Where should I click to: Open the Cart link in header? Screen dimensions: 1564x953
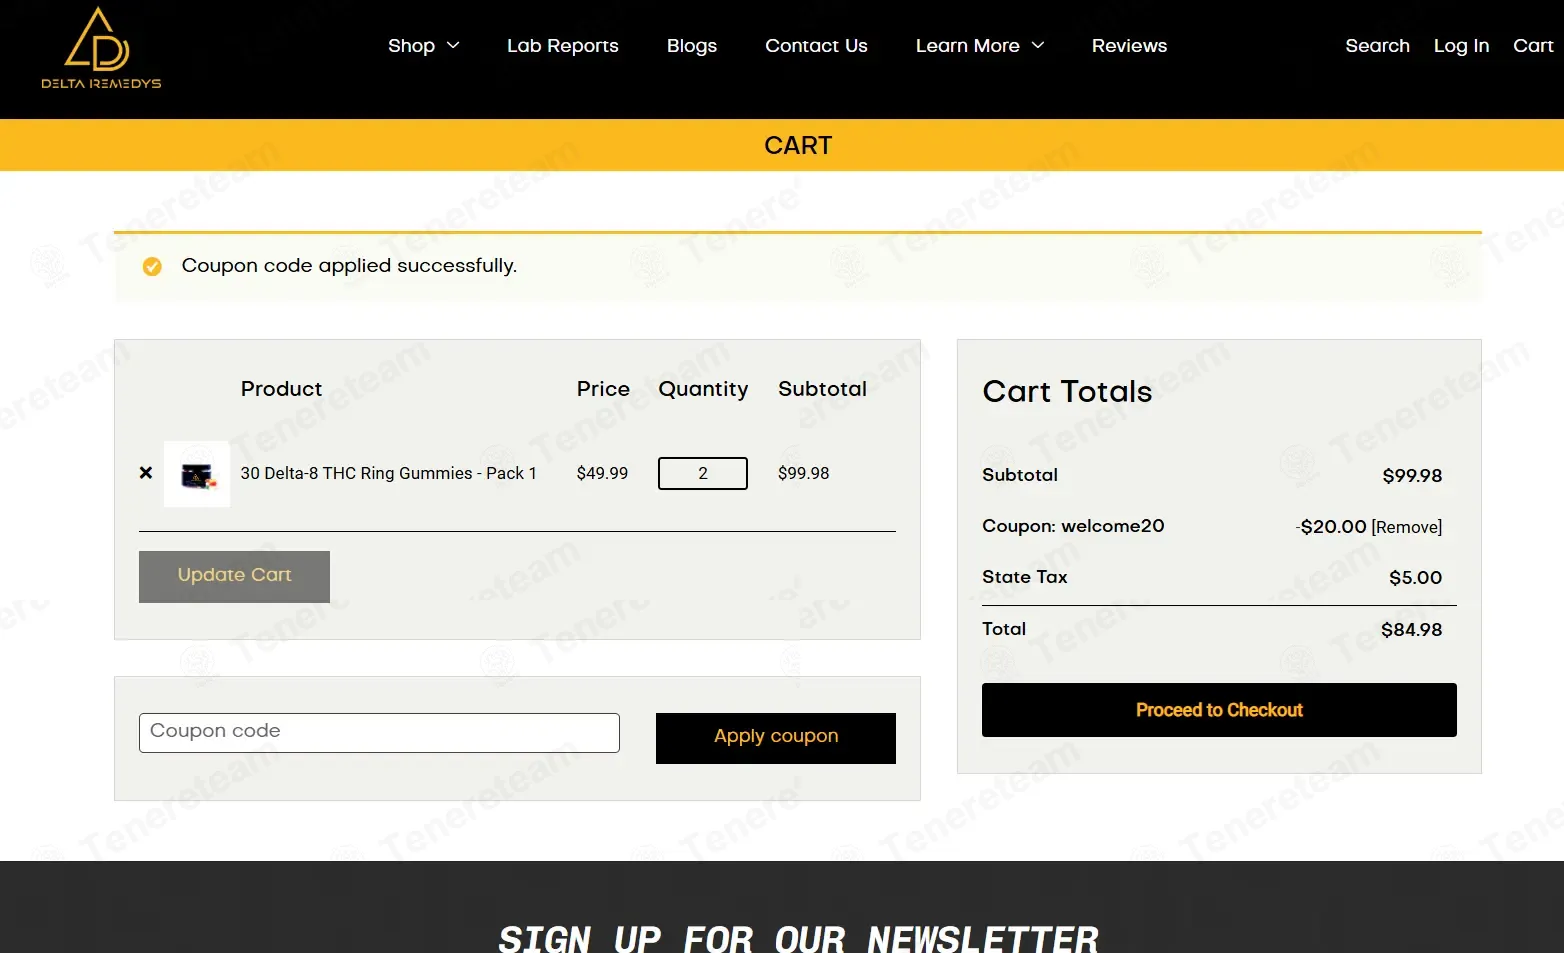tap(1533, 46)
